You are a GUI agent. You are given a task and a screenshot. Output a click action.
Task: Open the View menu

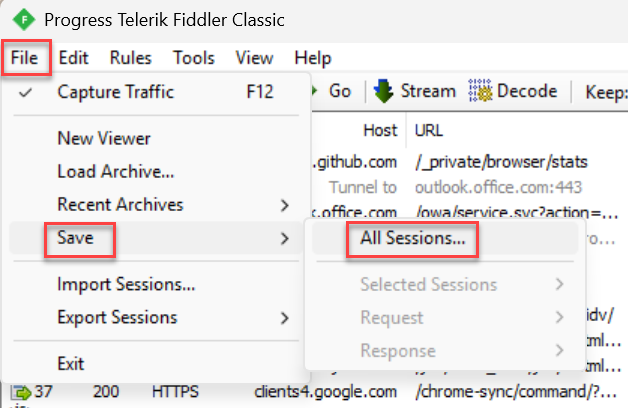click(x=254, y=58)
